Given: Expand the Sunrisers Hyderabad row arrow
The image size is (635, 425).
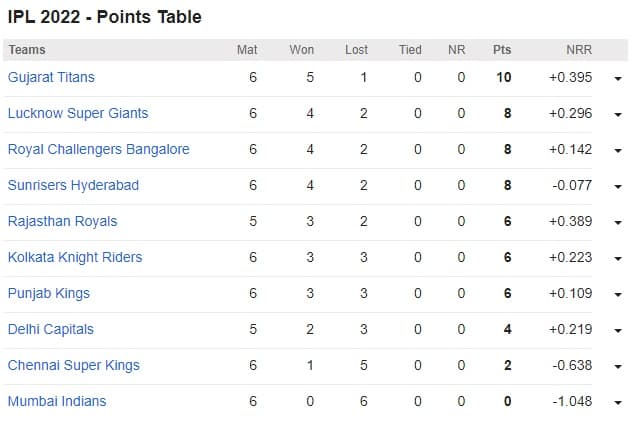Looking at the screenshot, I should pyautogui.click(x=618, y=187).
